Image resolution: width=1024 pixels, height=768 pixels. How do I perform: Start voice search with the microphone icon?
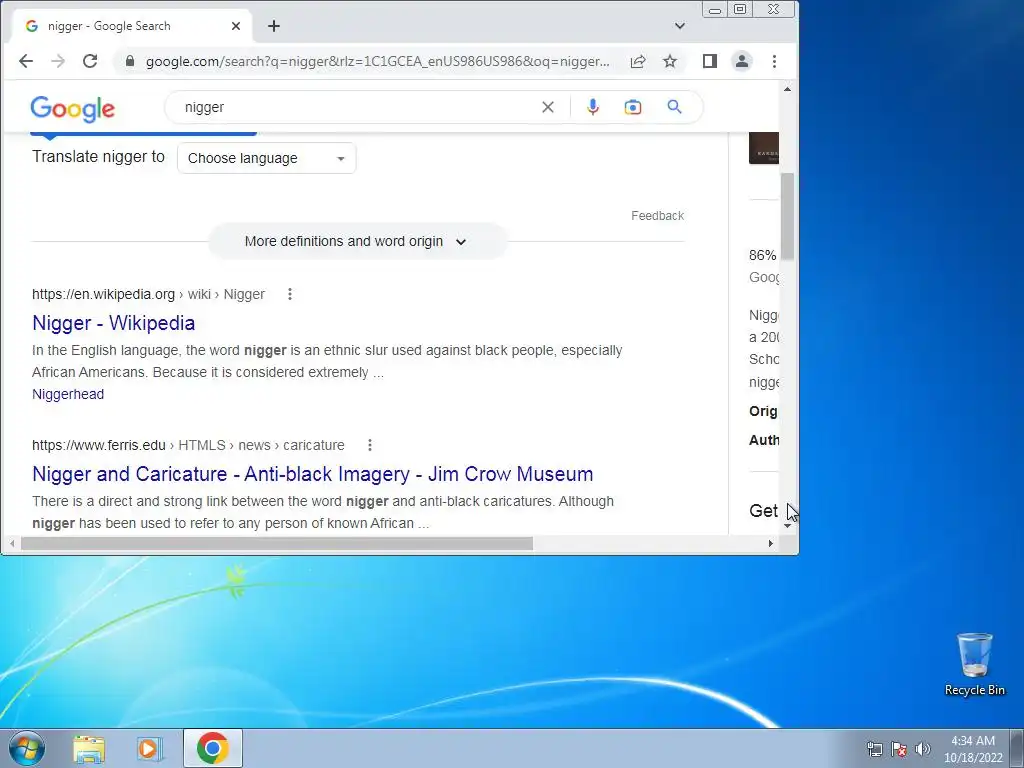[x=593, y=107]
